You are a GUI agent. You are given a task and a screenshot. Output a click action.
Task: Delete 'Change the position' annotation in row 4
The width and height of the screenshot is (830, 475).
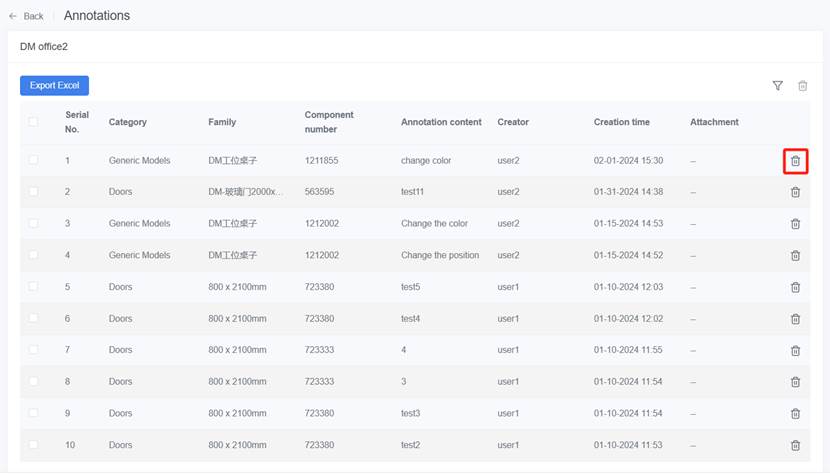795,255
